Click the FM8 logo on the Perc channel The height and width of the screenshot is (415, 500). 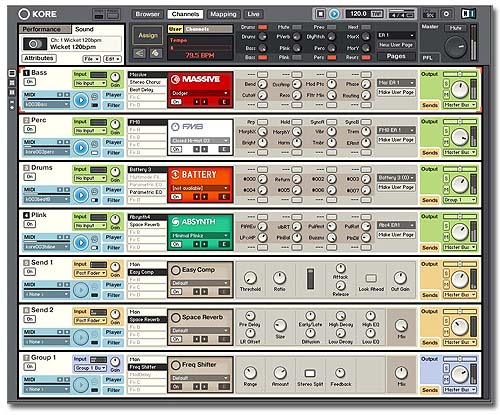pyautogui.click(x=187, y=127)
